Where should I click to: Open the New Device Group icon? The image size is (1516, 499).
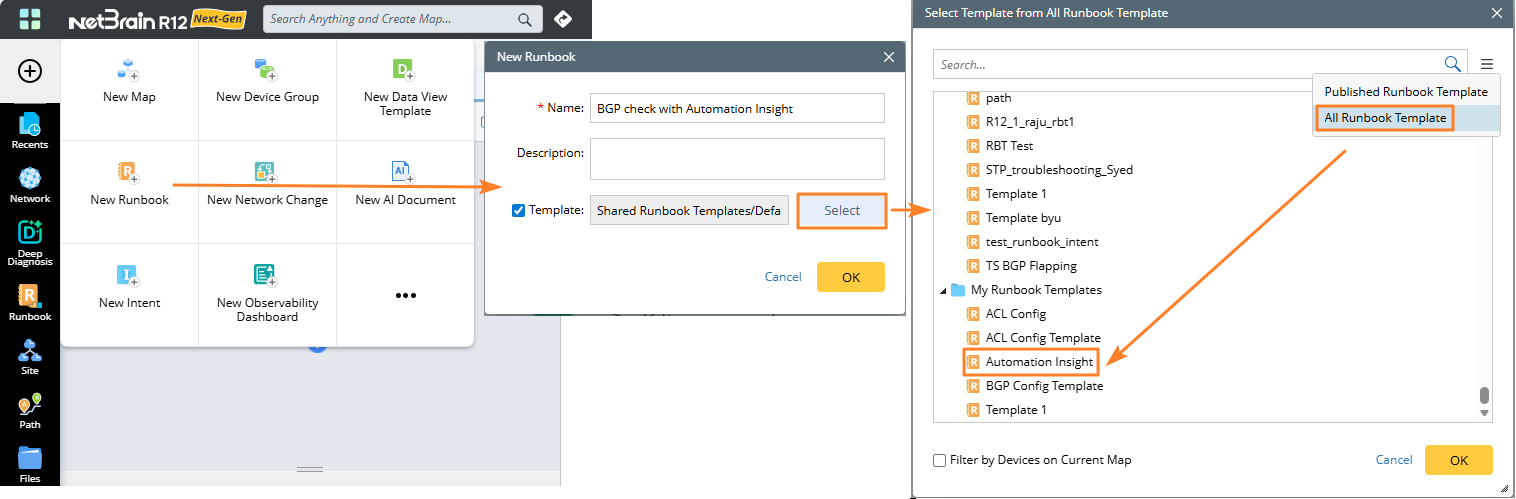point(266,70)
